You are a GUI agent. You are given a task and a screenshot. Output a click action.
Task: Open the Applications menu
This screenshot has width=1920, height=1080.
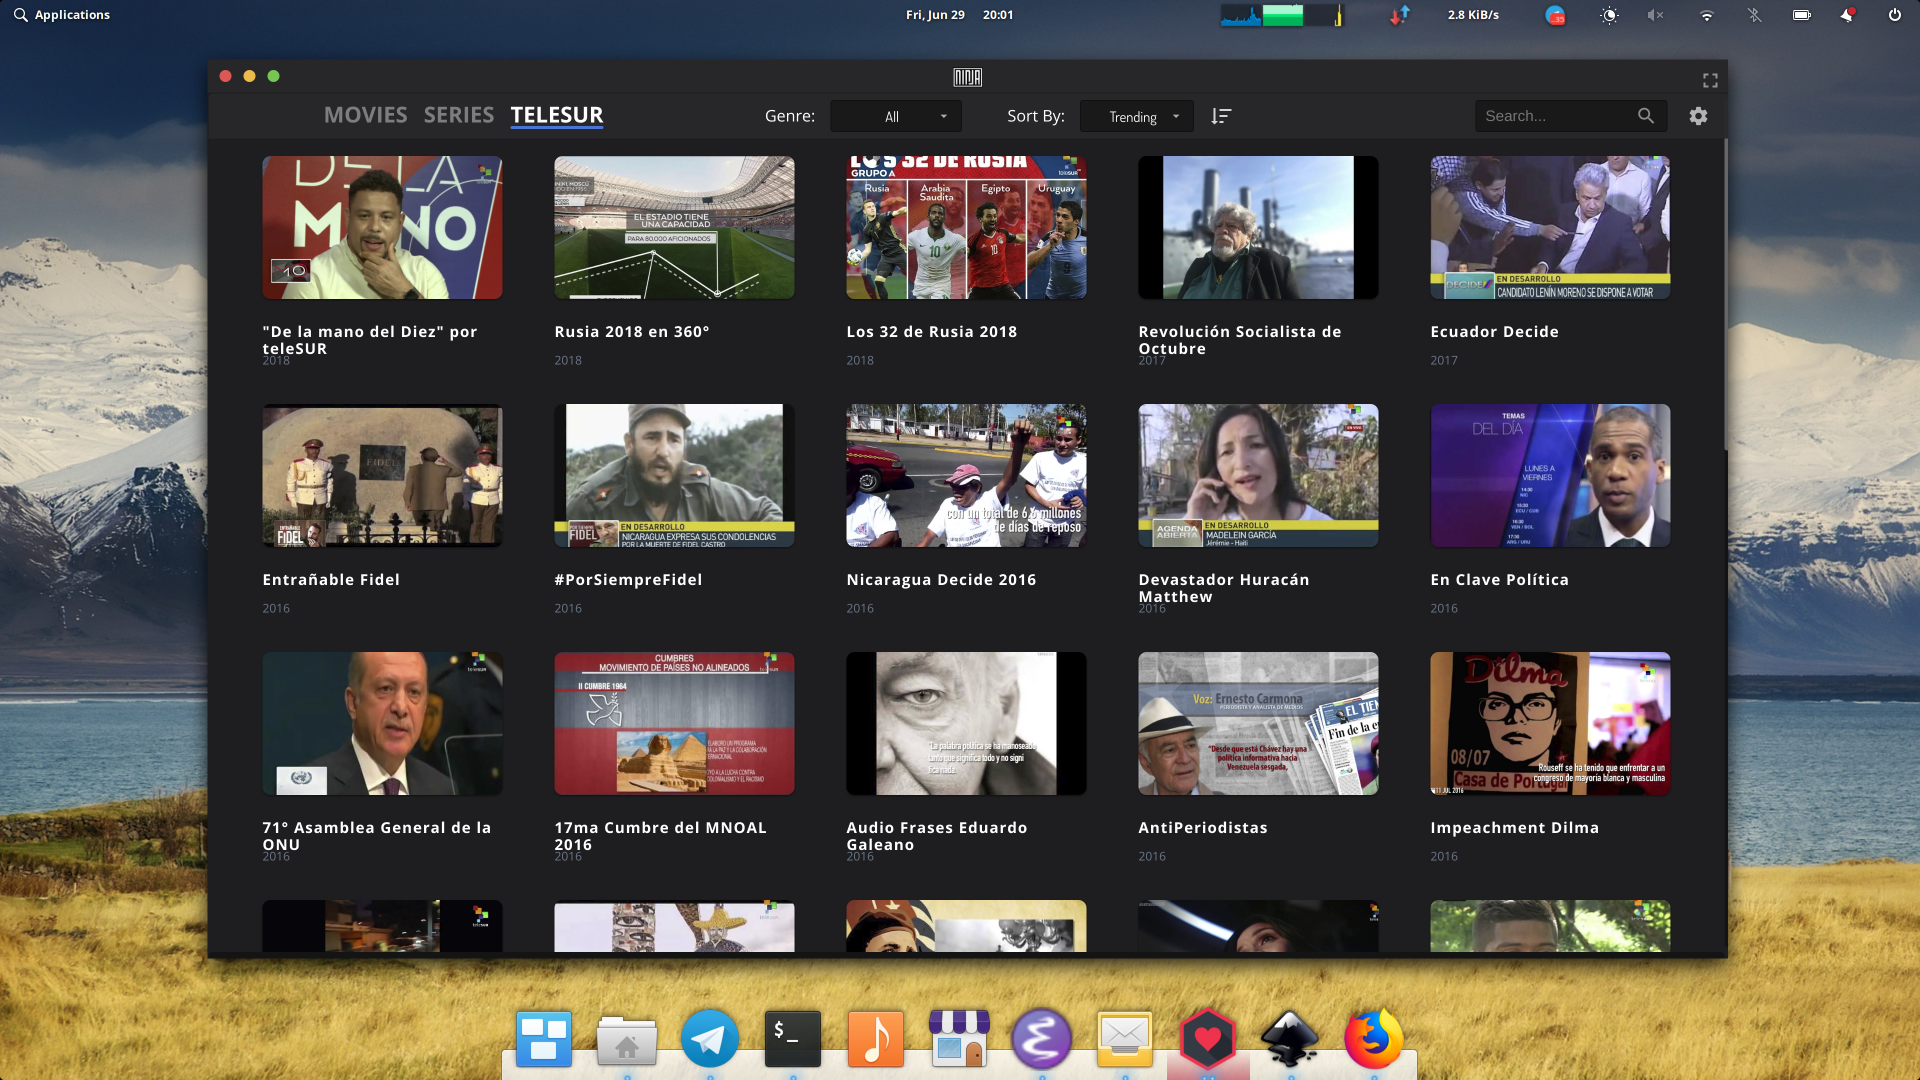(x=72, y=15)
